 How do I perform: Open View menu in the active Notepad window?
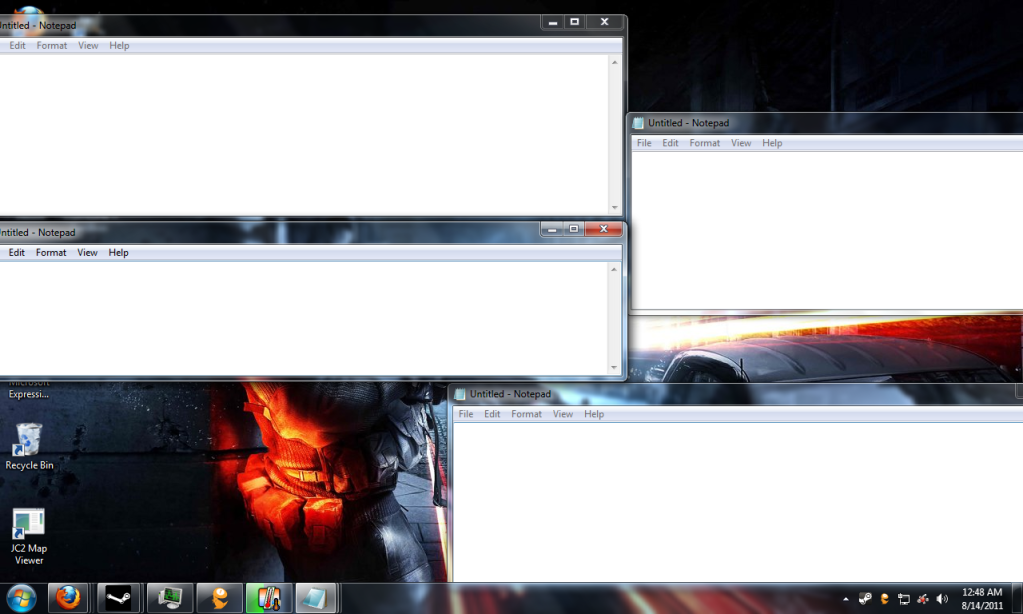tap(87, 253)
